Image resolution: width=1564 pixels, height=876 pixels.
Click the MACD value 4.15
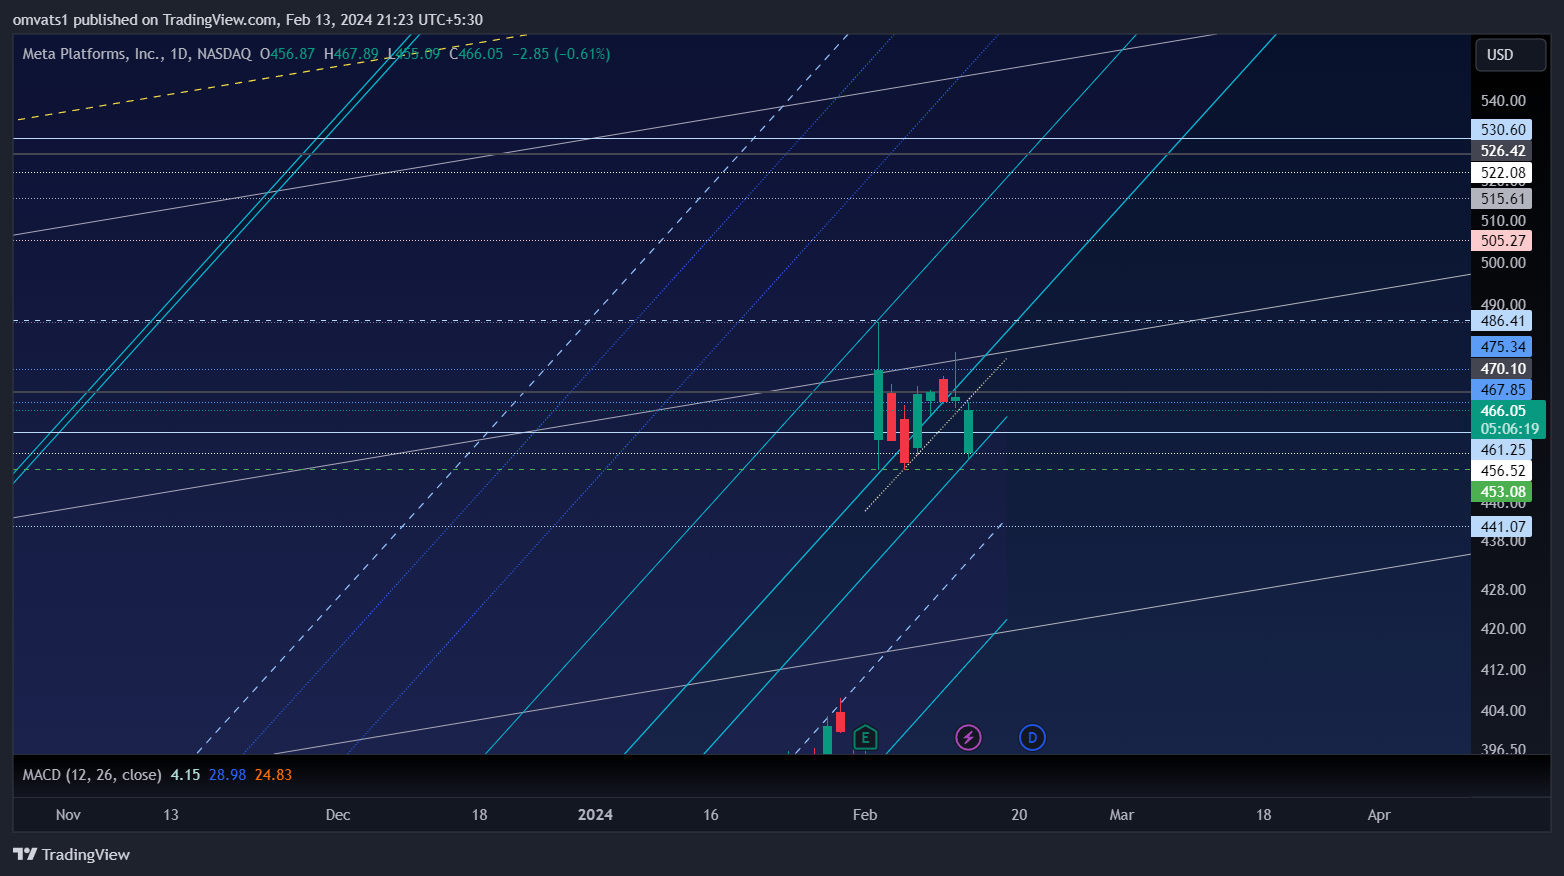(x=185, y=775)
